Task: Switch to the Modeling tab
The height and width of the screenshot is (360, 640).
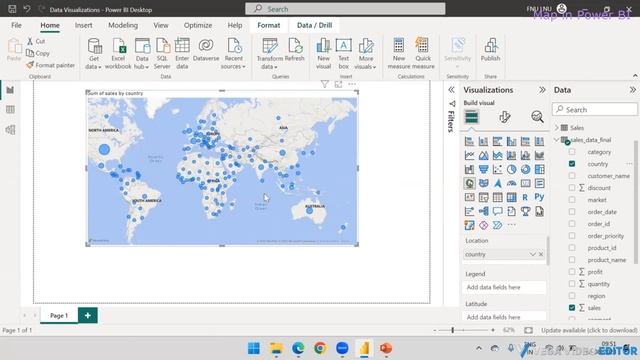Action: click(123, 25)
